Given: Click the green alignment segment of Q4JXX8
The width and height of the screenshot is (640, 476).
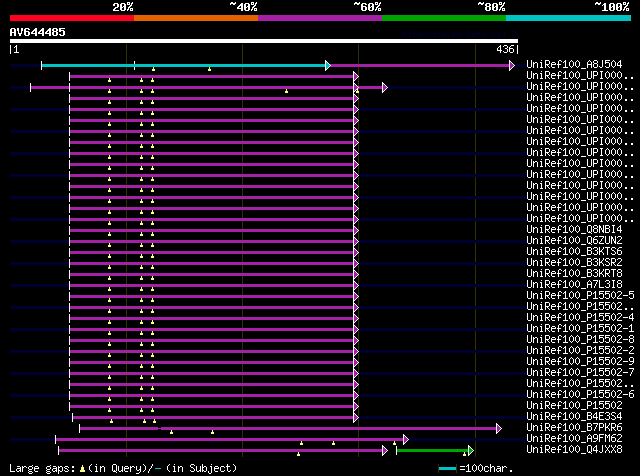Looking at the screenshot, I should pos(432,451).
